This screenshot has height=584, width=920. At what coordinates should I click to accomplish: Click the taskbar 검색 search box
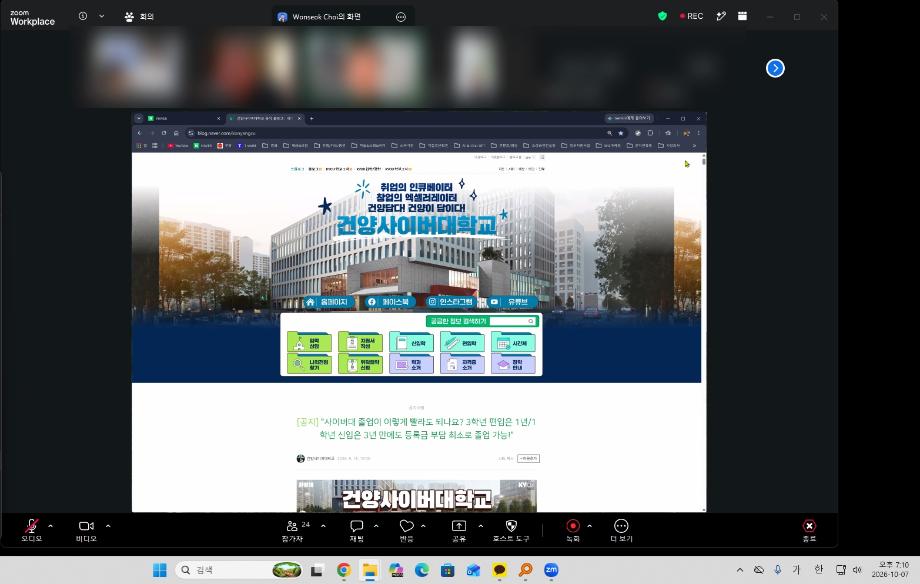(239, 570)
